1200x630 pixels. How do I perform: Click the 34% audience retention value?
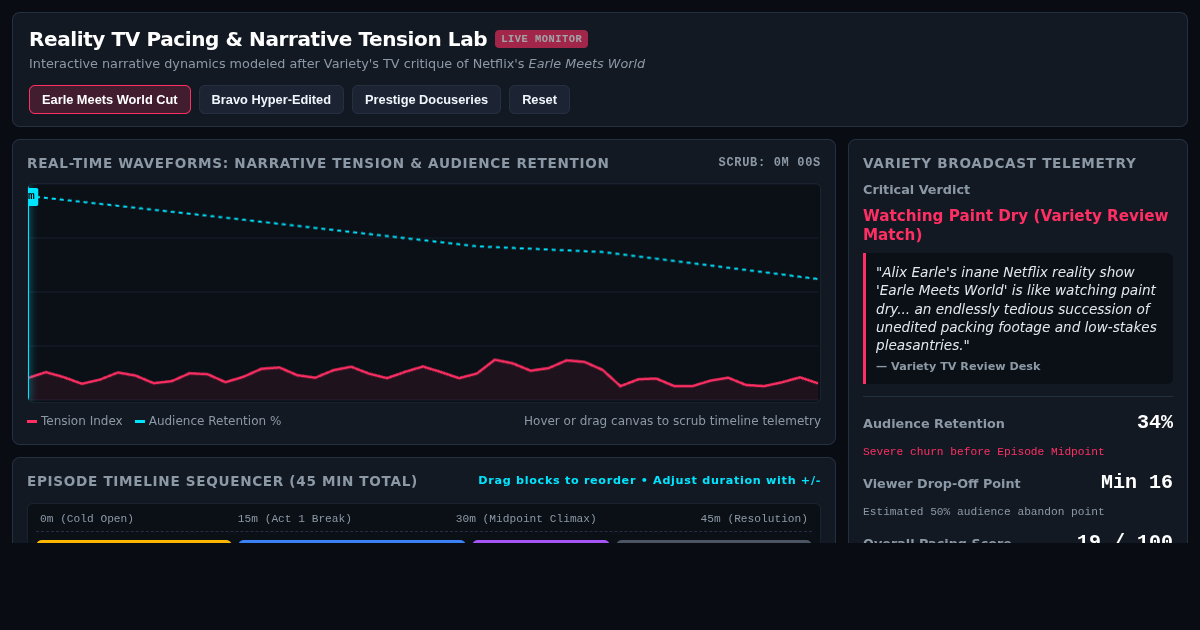(1155, 422)
